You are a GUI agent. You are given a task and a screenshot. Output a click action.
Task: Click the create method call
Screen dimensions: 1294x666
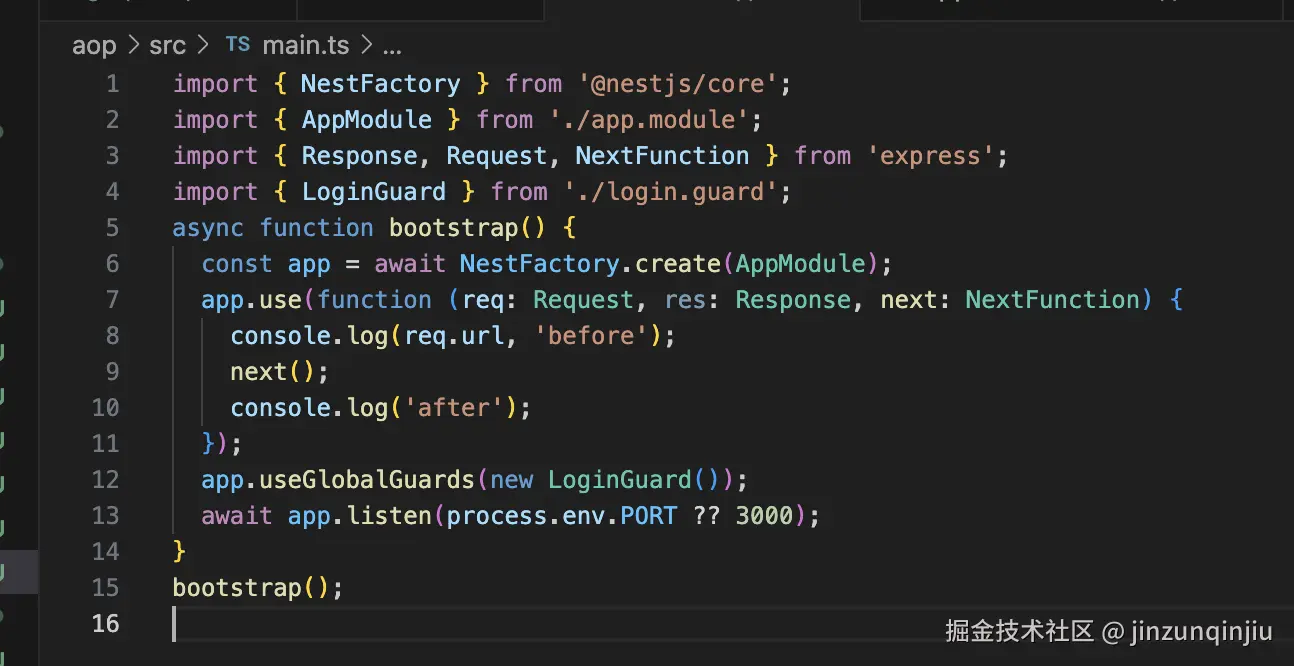pyautogui.click(x=677, y=264)
